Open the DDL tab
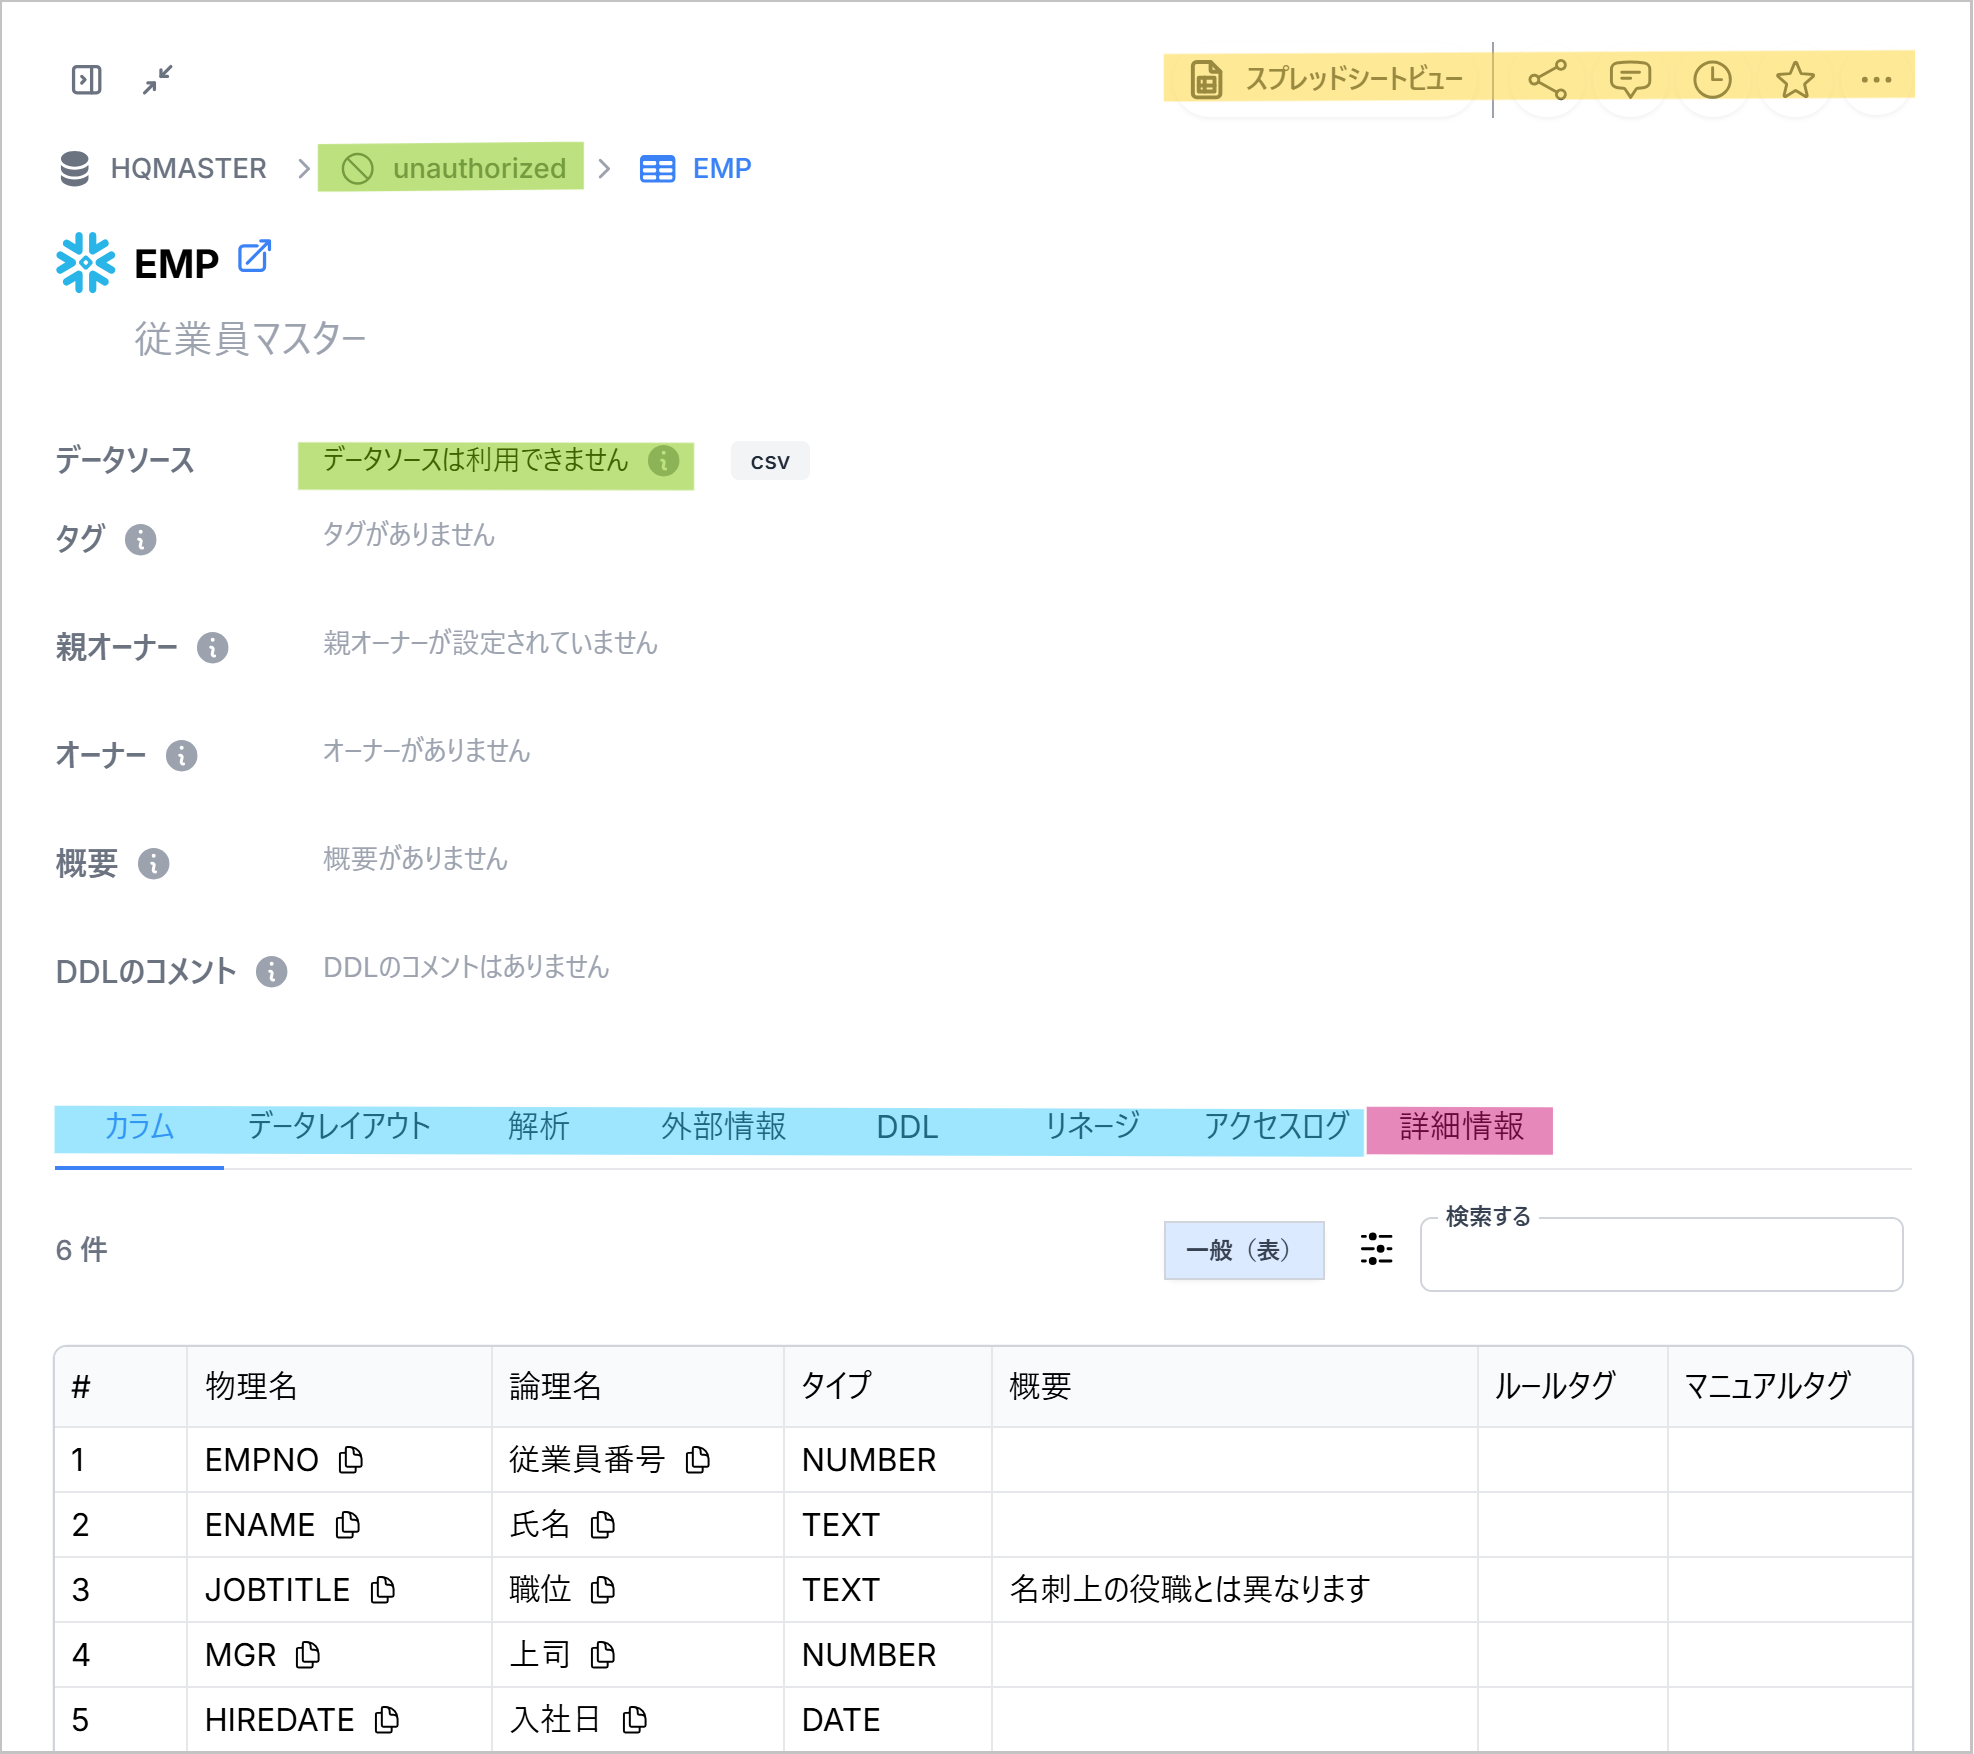1974x1754 pixels. (x=907, y=1128)
